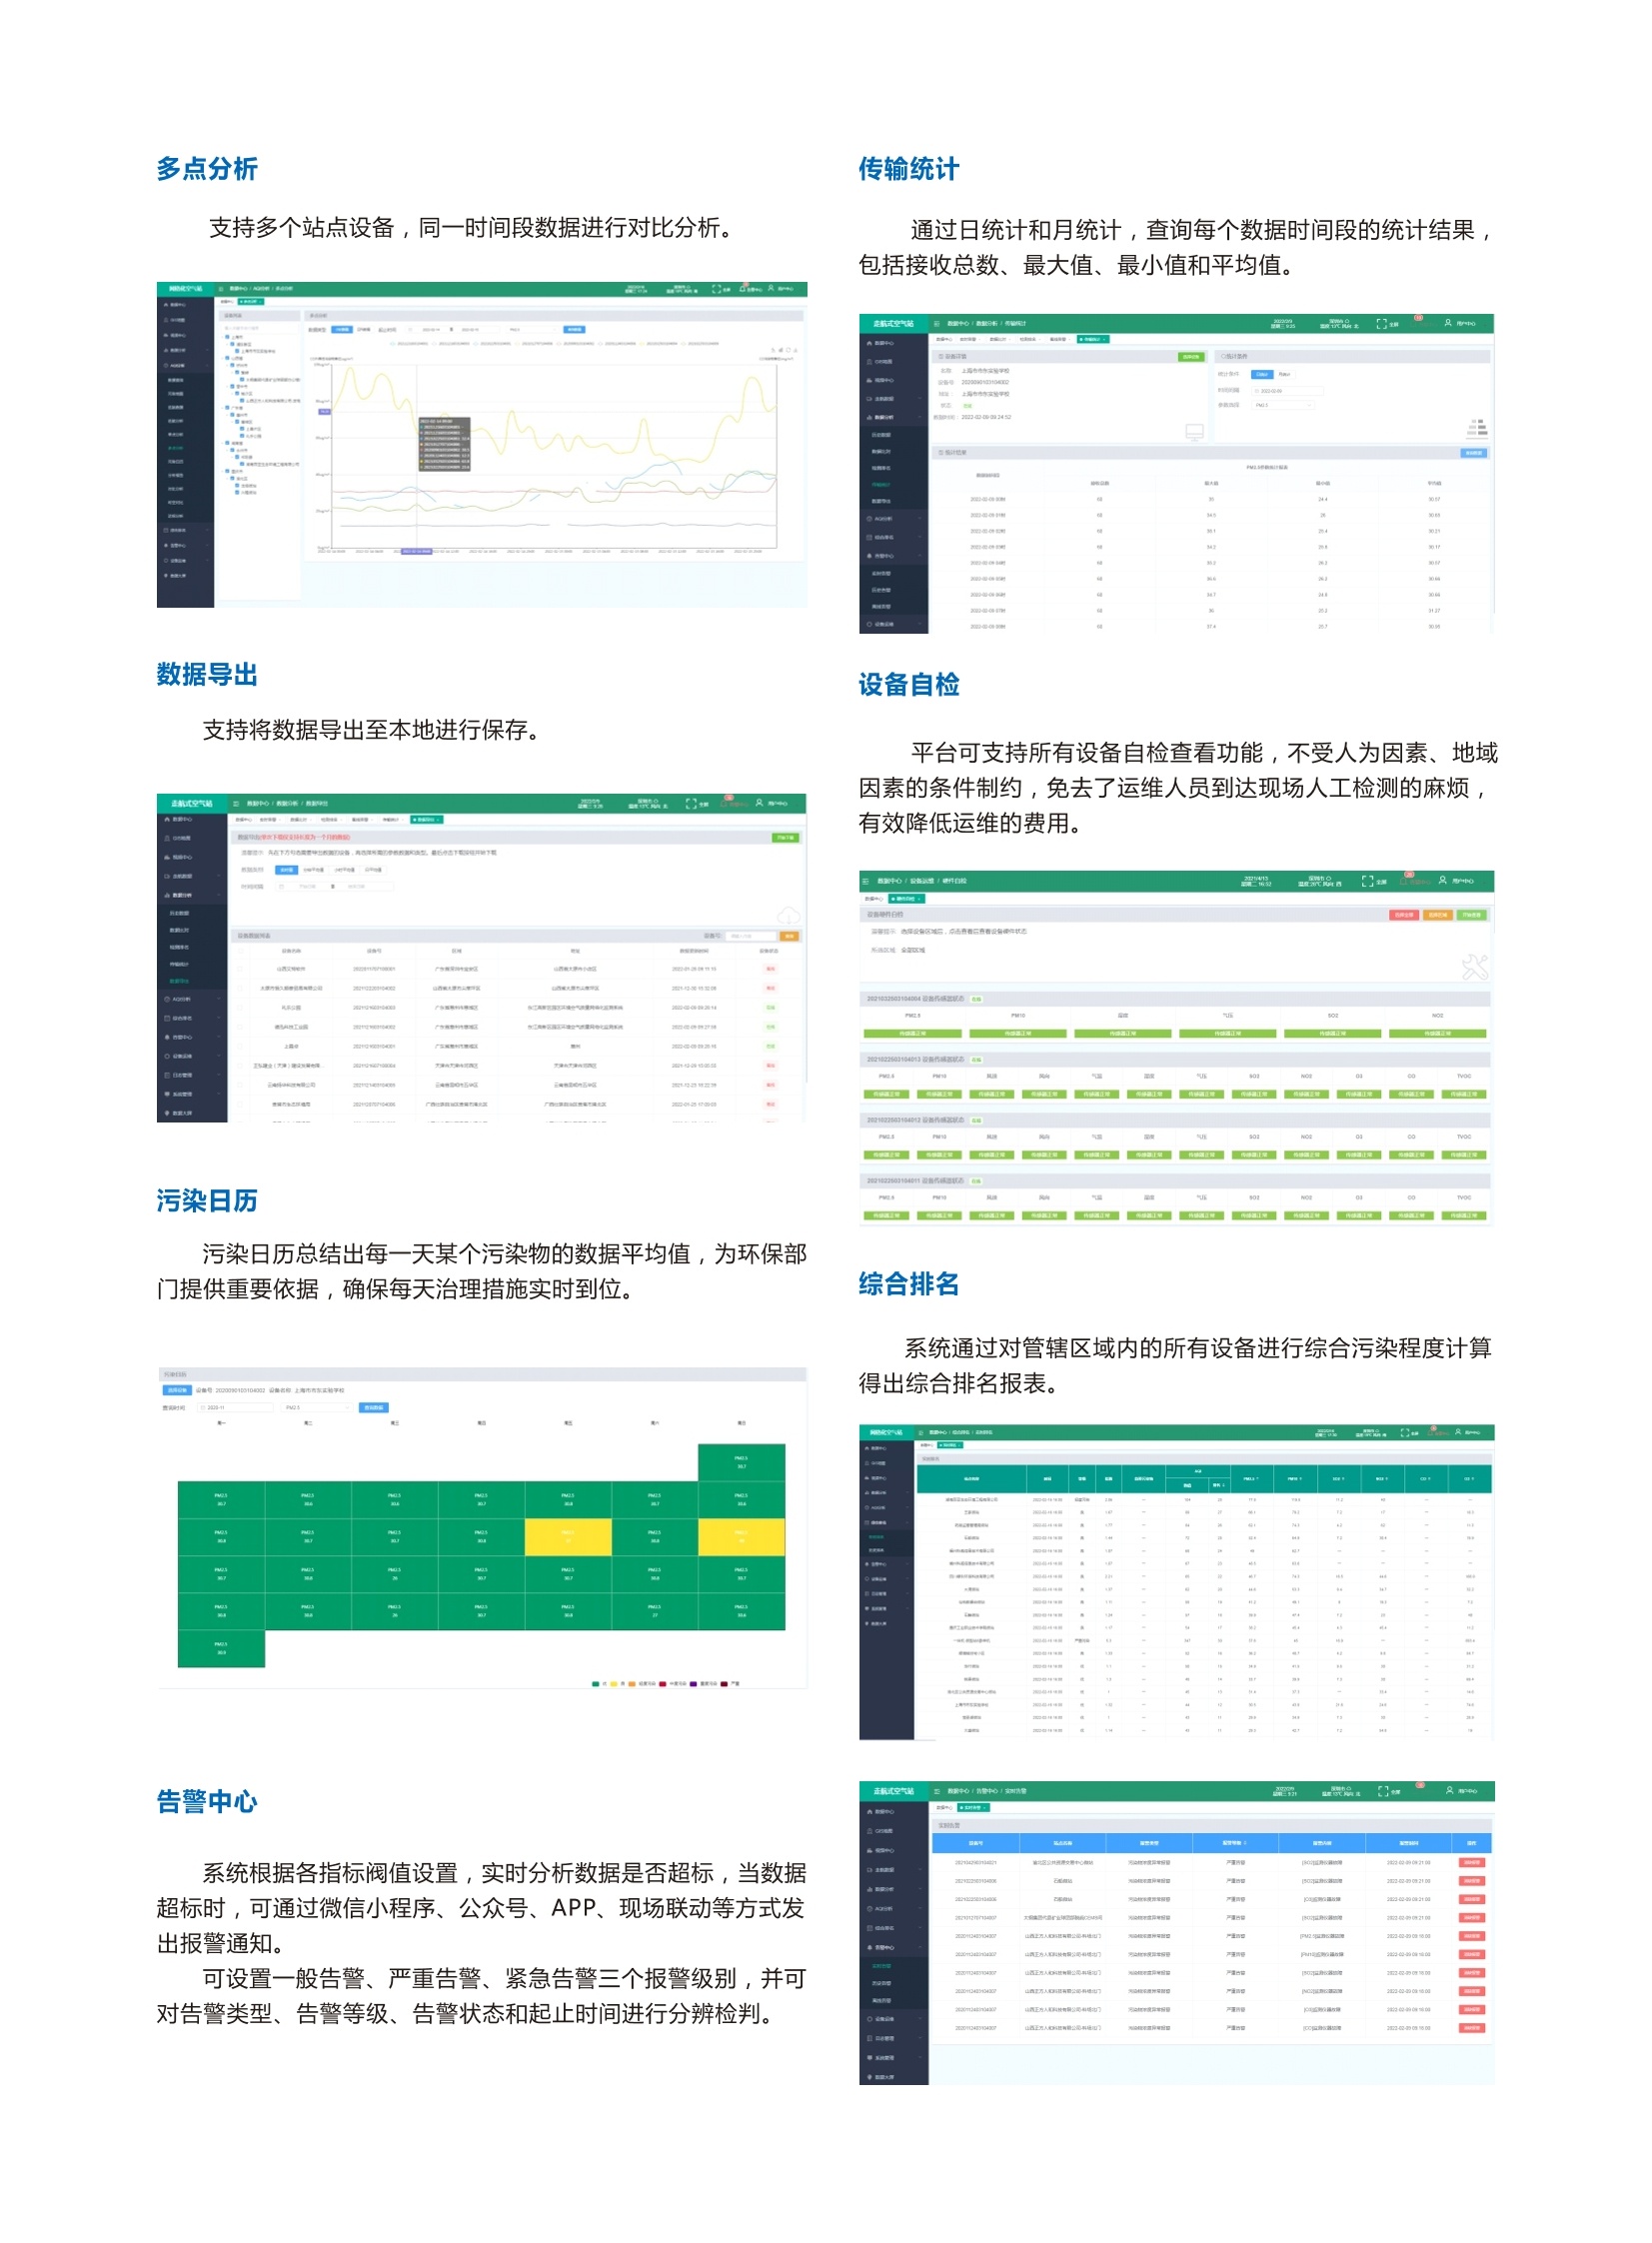Click fullscreen icon in 综合排名 screenshot header
Viewport: 1652px width, 2243px height.
(x=1406, y=1433)
